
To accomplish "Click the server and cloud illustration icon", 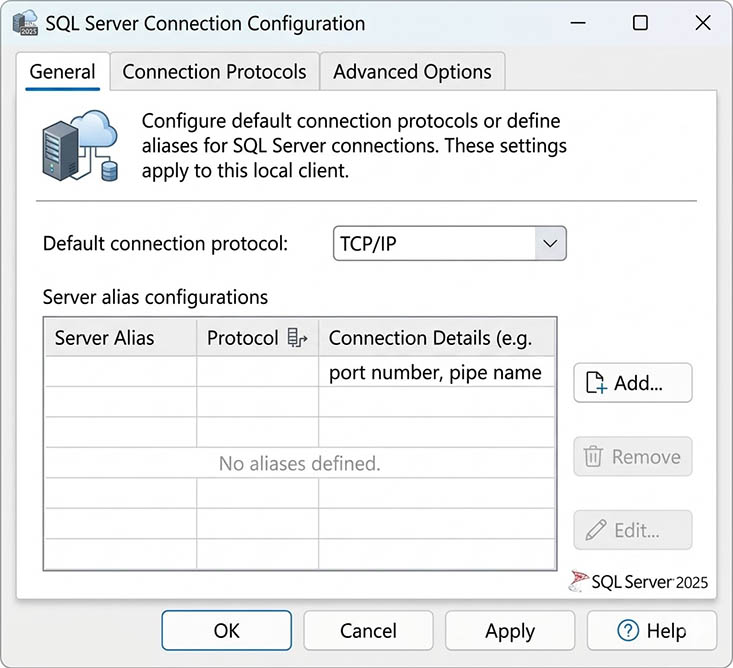I will tap(80, 146).
